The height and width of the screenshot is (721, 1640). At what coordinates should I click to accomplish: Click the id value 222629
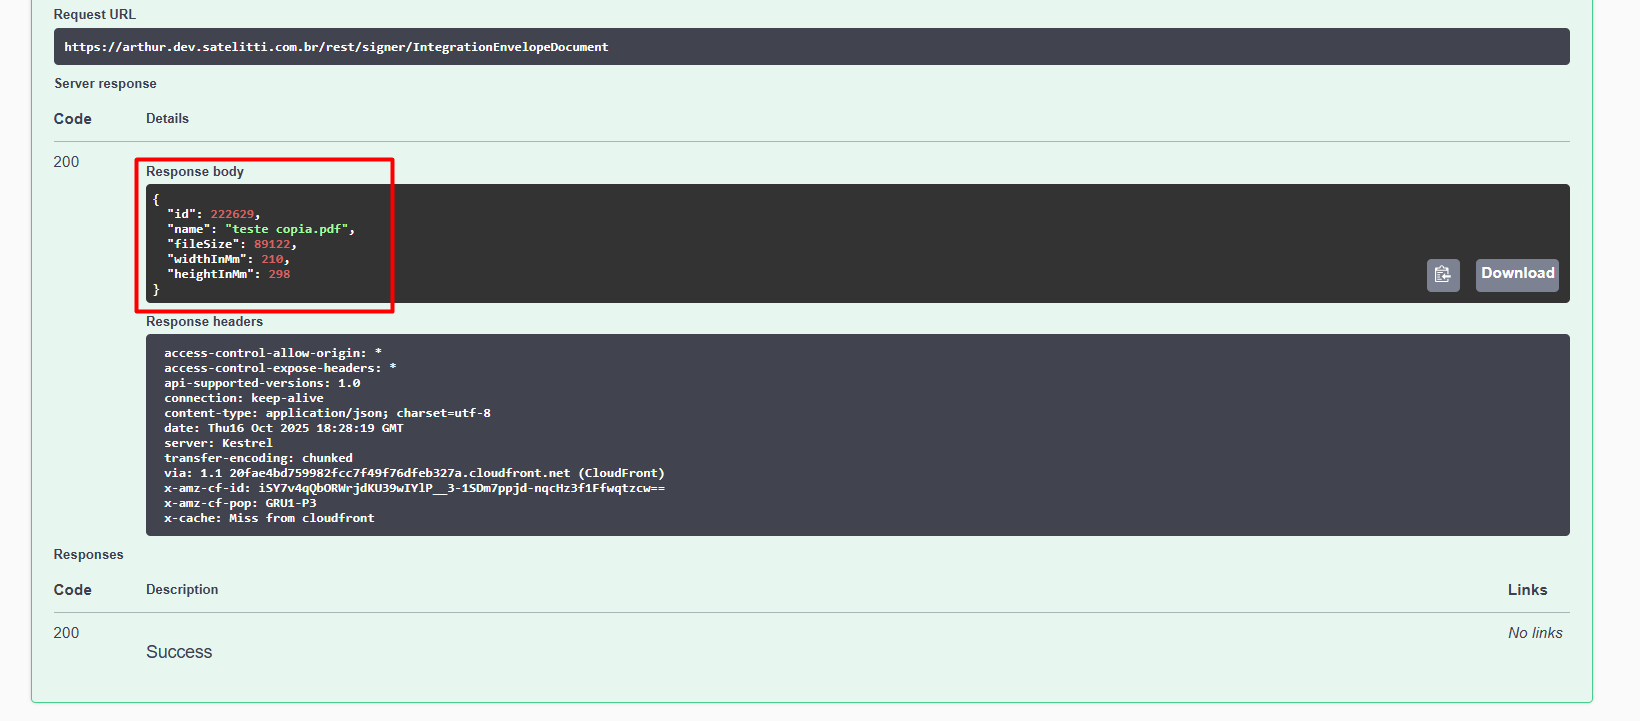coord(232,214)
